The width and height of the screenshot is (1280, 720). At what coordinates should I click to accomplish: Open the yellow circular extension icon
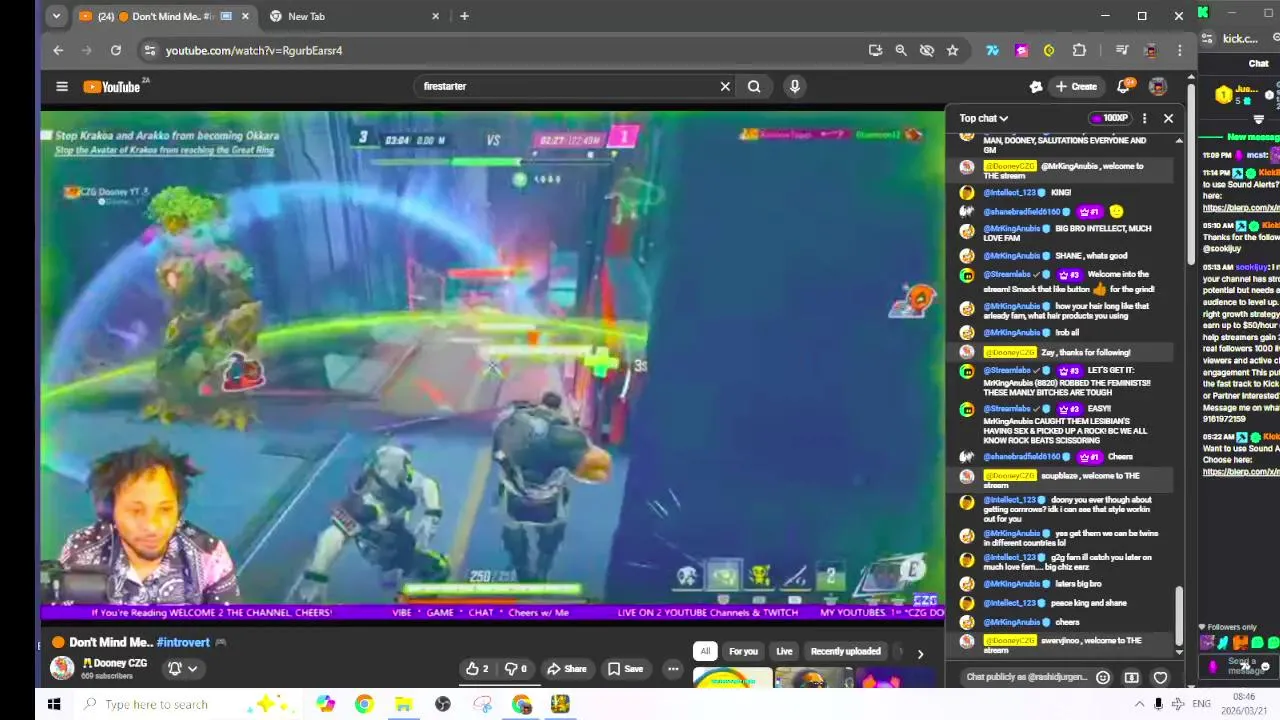tap(1049, 50)
